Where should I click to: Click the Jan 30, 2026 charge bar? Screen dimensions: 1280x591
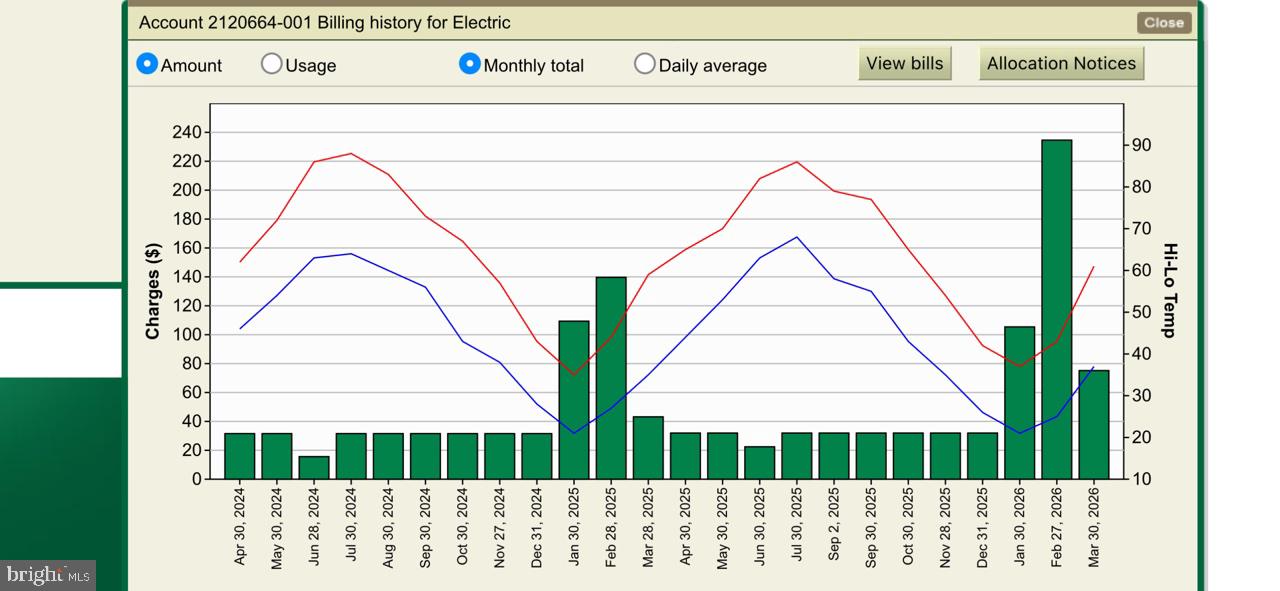[x=1019, y=403]
